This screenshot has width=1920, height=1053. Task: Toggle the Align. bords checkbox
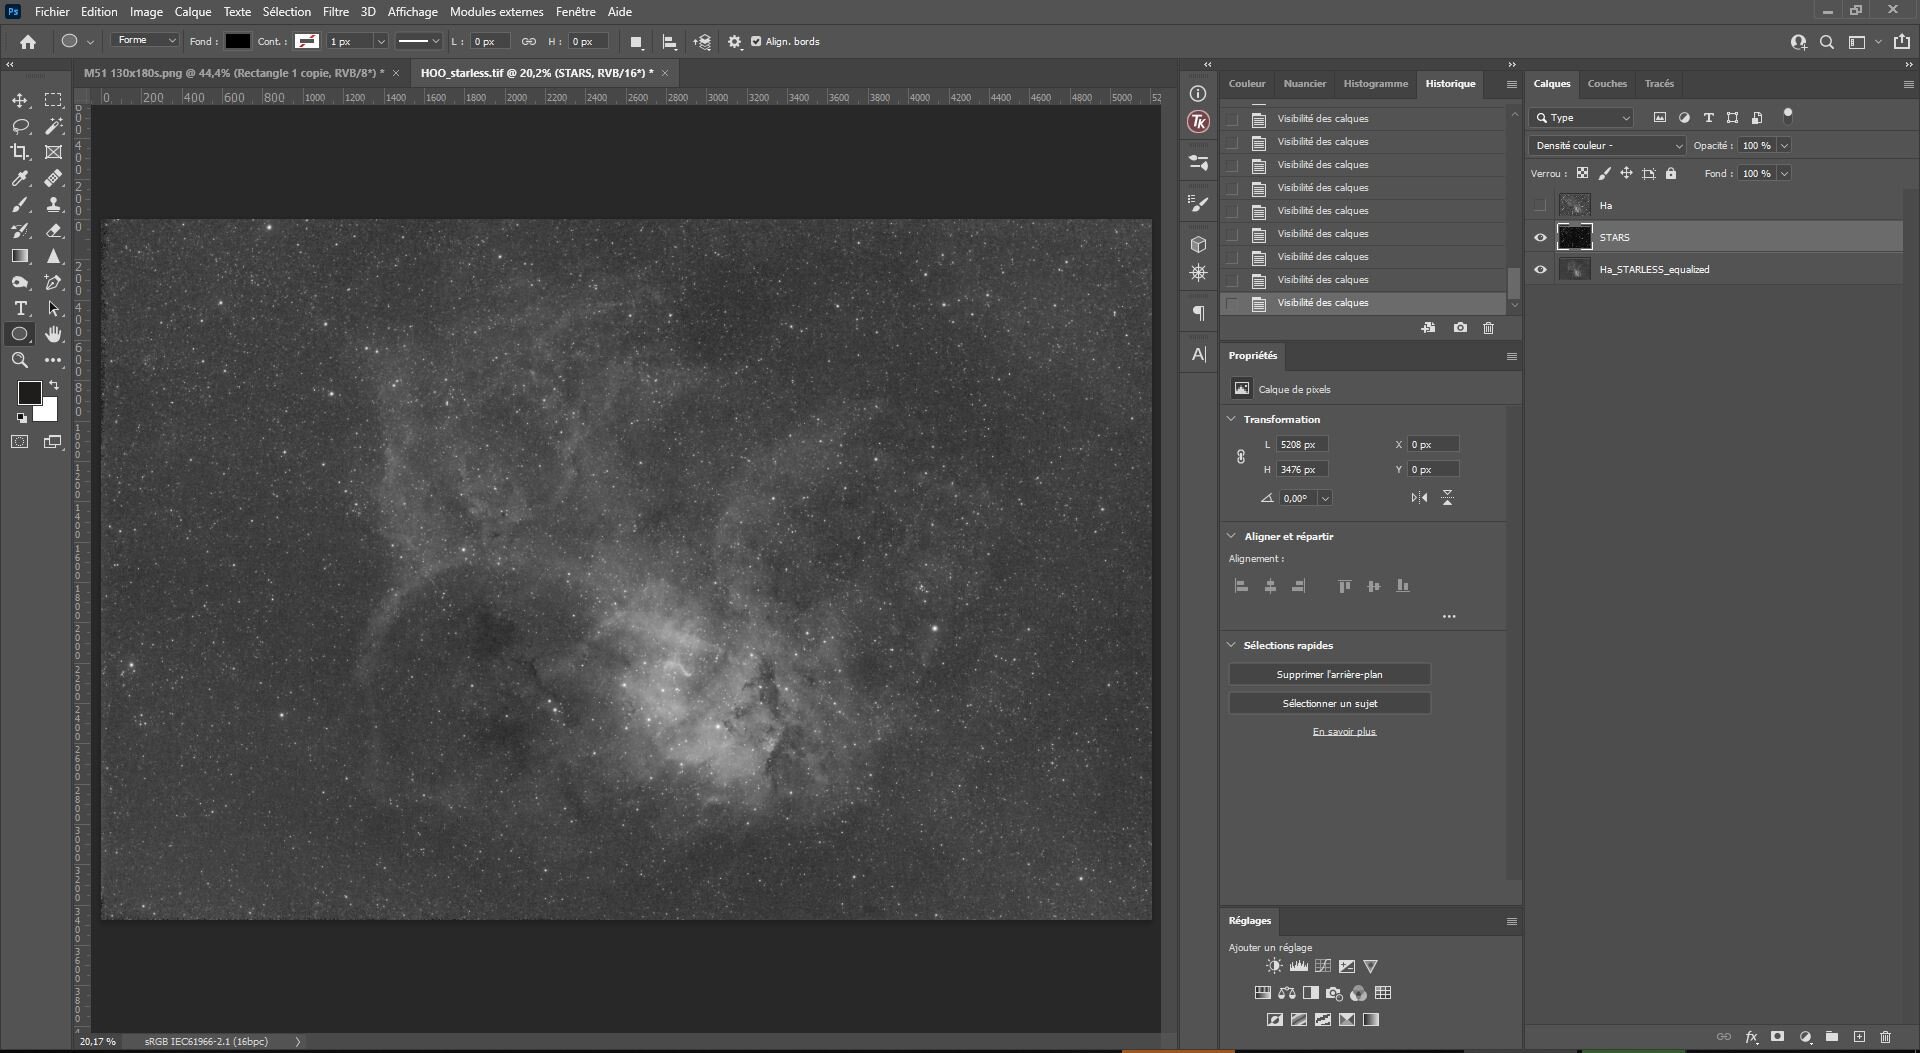tap(756, 42)
